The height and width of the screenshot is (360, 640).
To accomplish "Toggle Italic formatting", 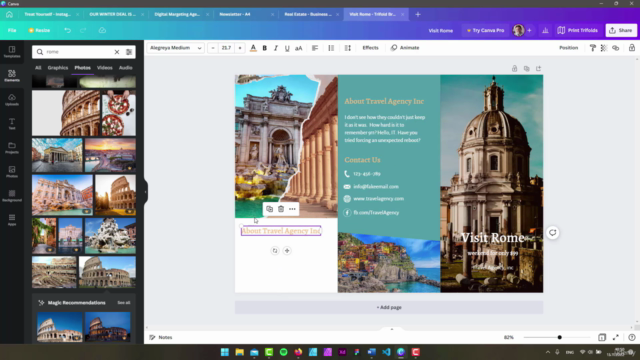I will coord(276,48).
